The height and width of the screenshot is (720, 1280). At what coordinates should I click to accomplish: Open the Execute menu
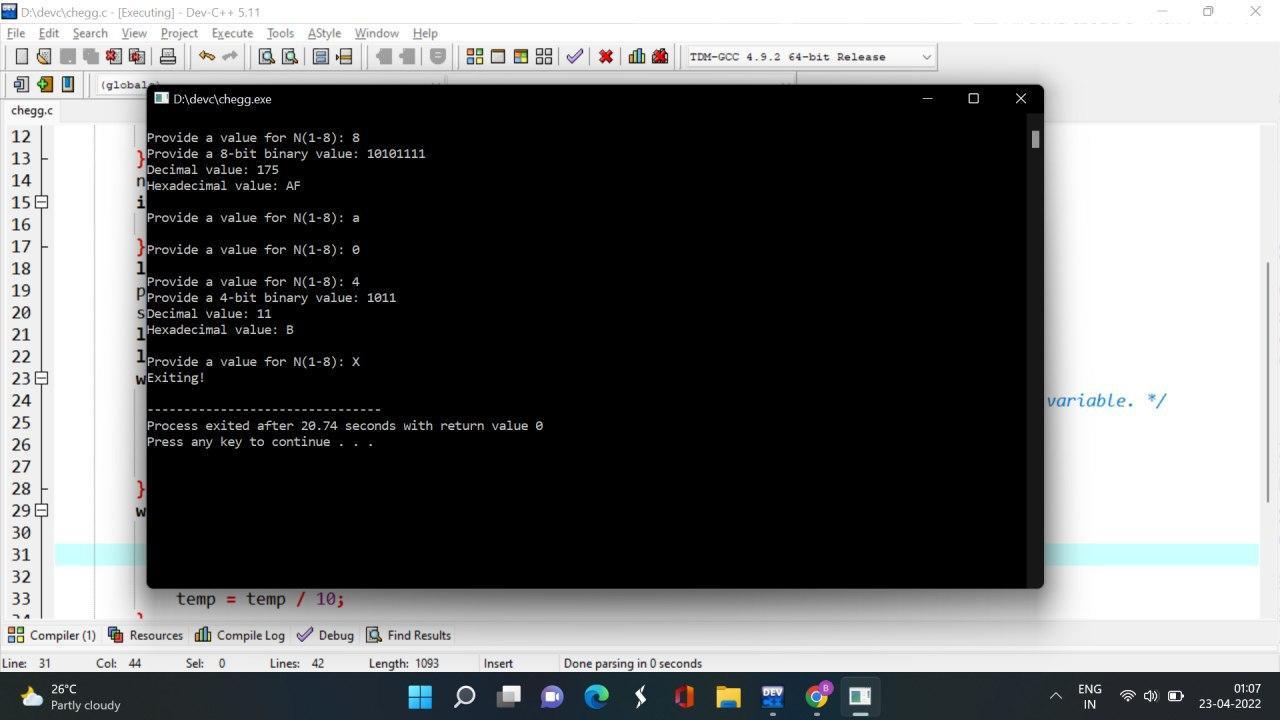[x=232, y=33]
